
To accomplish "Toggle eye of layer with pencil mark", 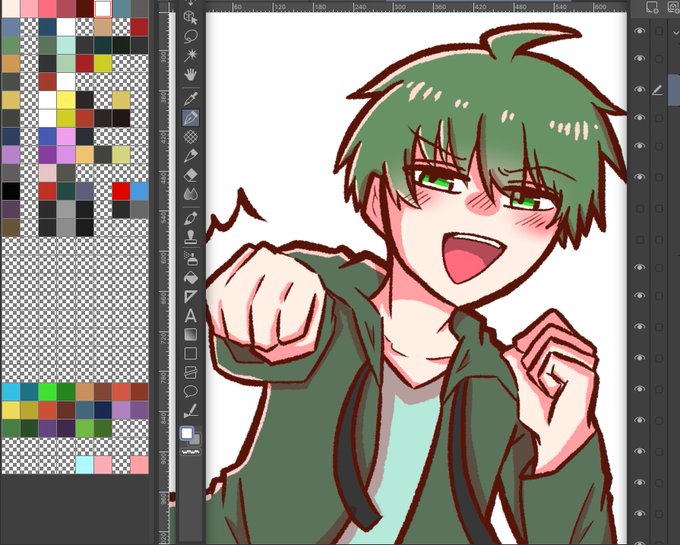I will tap(639, 90).
